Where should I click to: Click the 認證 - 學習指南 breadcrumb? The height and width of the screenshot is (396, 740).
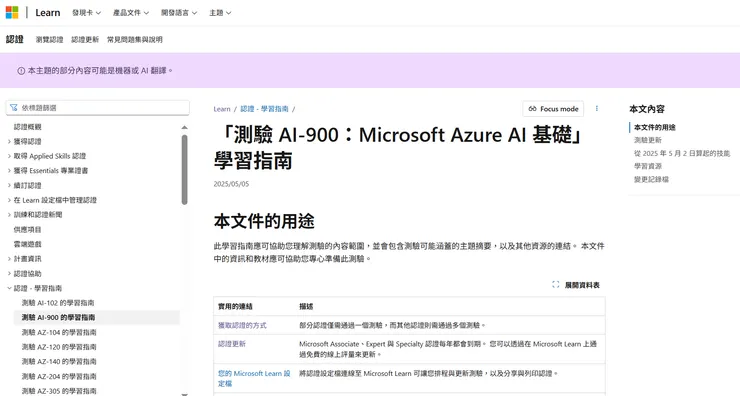click(x=264, y=109)
